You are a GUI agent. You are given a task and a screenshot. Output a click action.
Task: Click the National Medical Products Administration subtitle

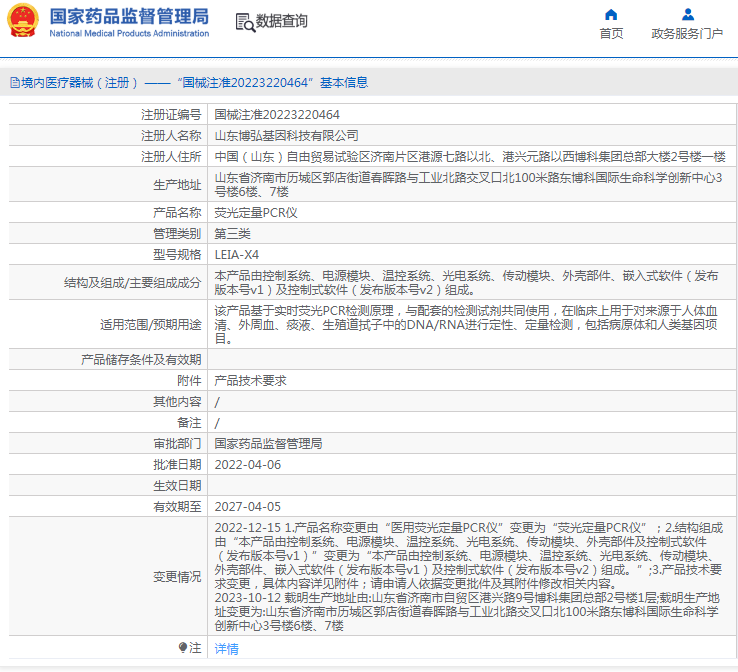pos(129,33)
